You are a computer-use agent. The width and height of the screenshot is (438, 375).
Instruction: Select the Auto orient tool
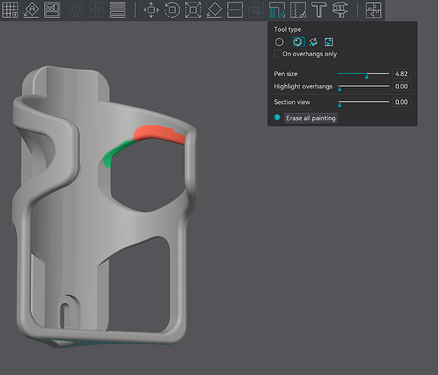pyautogui.click(x=31, y=10)
